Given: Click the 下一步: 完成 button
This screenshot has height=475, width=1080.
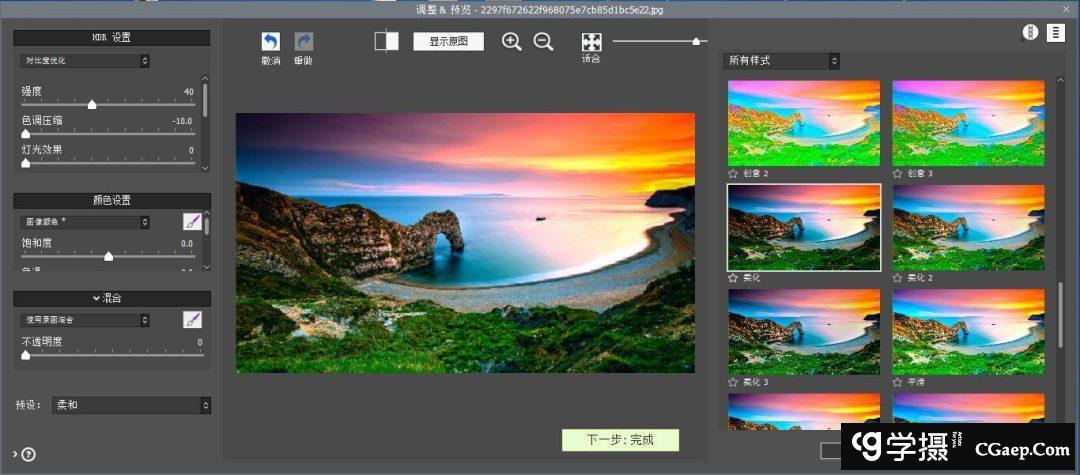Looking at the screenshot, I should tap(620, 440).
